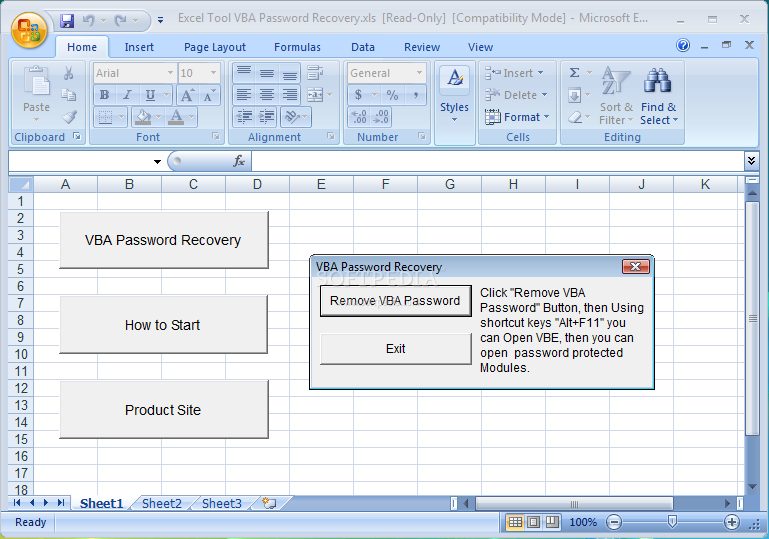Apply percent style format
Viewport: 769px width, 539px height.
tap(392, 95)
